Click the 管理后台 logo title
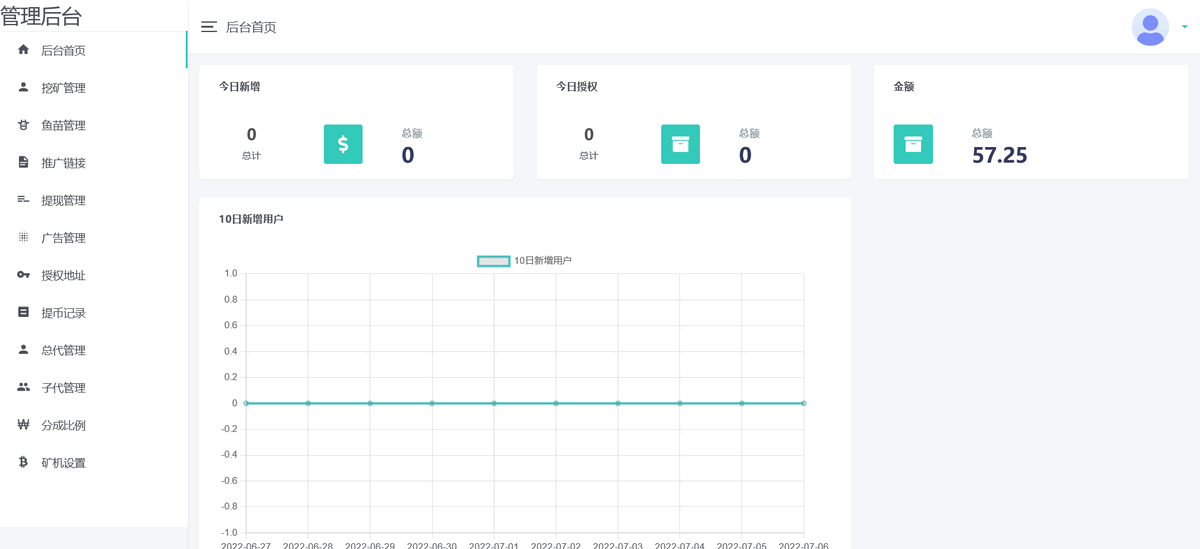The height and width of the screenshot is (549, 1200). point(41,16)
